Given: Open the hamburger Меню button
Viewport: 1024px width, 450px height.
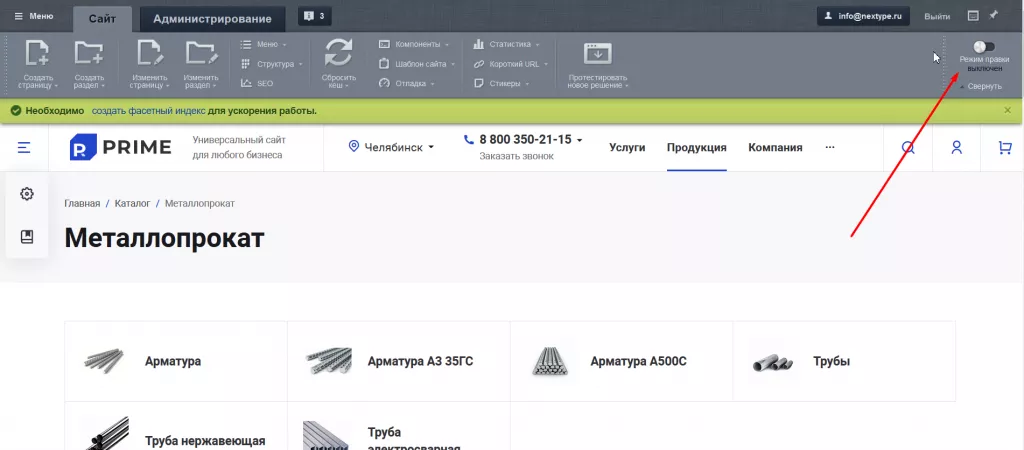Looking at the screenshot, I should click(x=34, y=16).
